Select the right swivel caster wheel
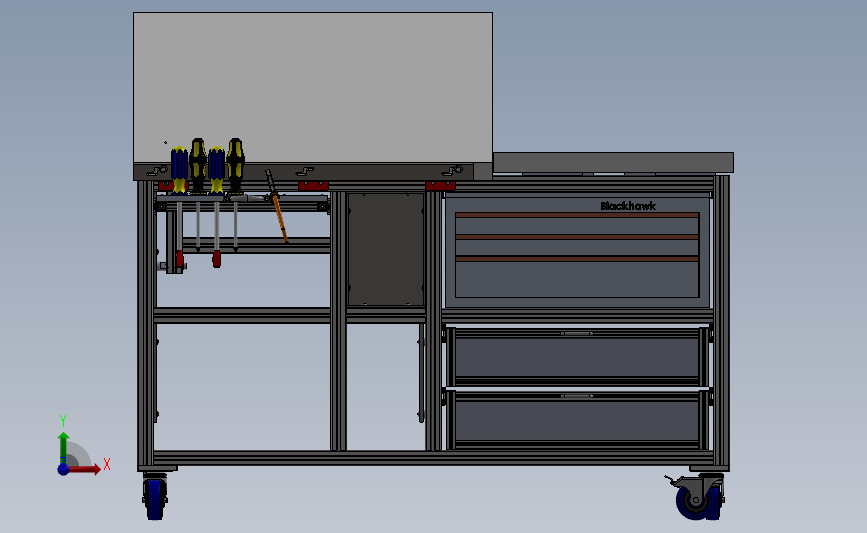Screen dimensions: 867x533 click(697, 500)
